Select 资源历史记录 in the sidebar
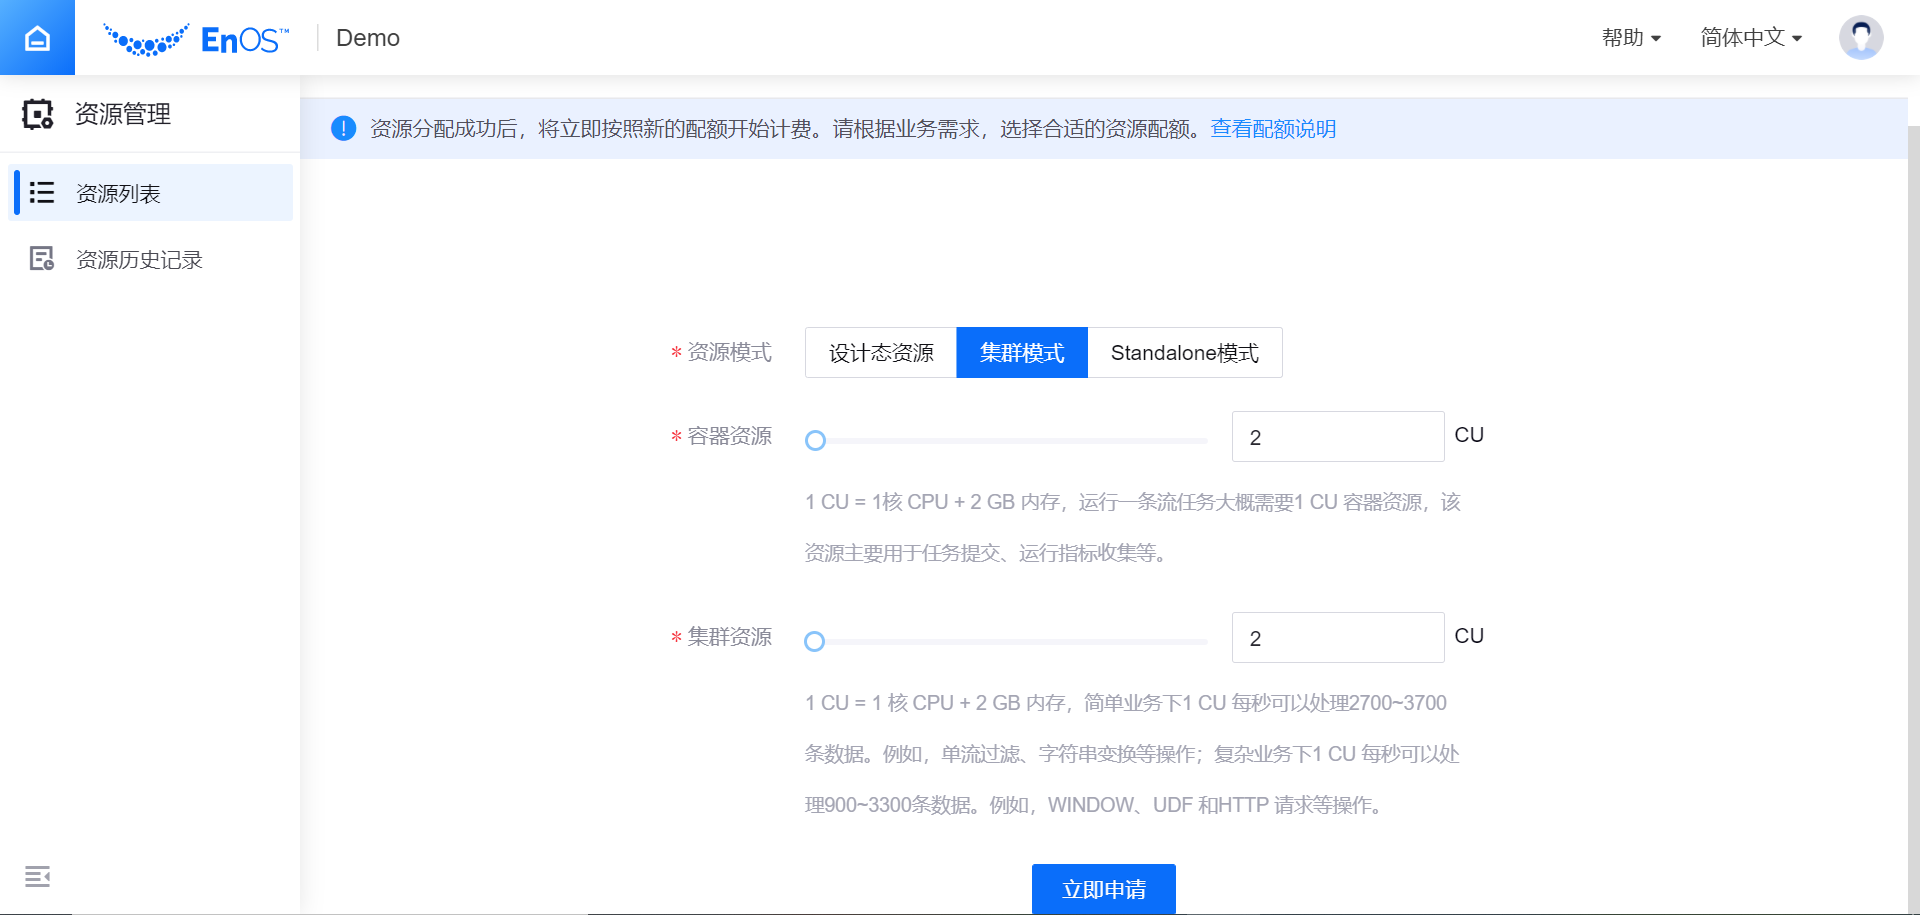The height and width of the screenshot is (915, 1920). (150, 260)
